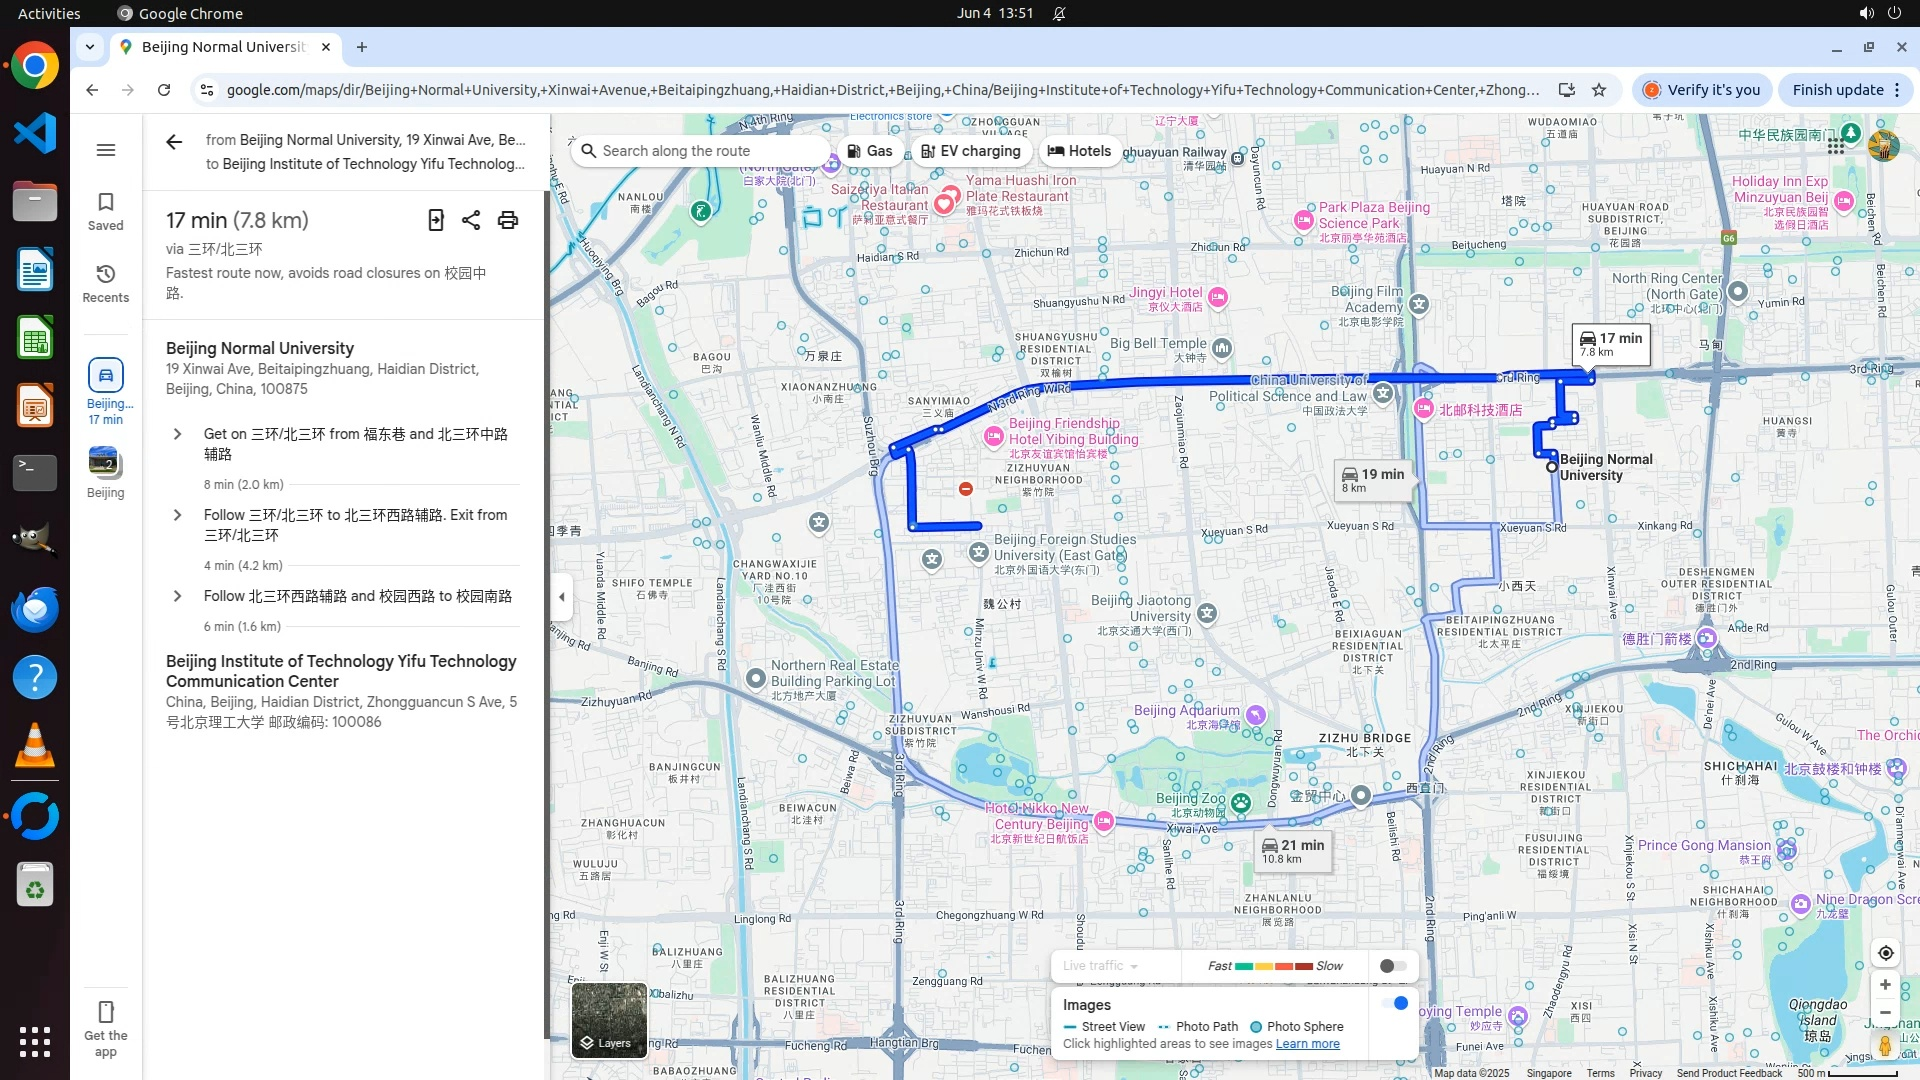Click the Finish update button
Screen dimensions: 1920x1080
pyautogui.click(x=1837, y=90)
